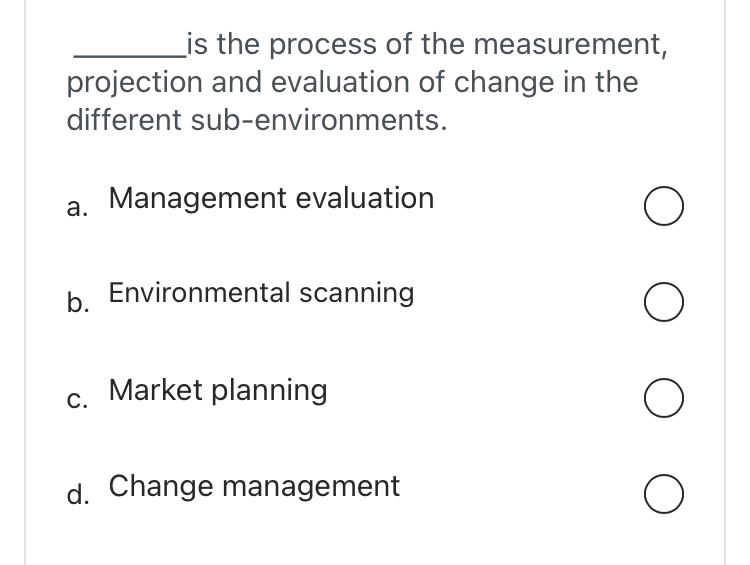Click the option letter 'b.'

click(x=77, y=304)
